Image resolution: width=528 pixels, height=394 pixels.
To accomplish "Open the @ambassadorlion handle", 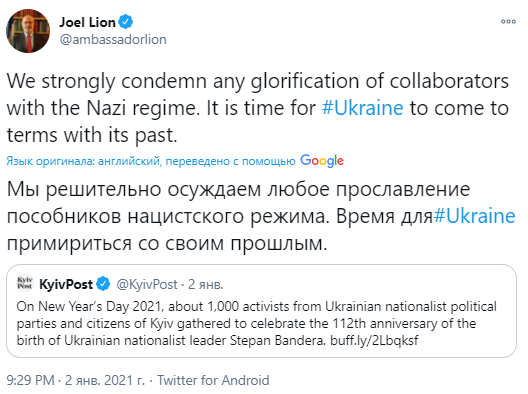I will 113,40.
